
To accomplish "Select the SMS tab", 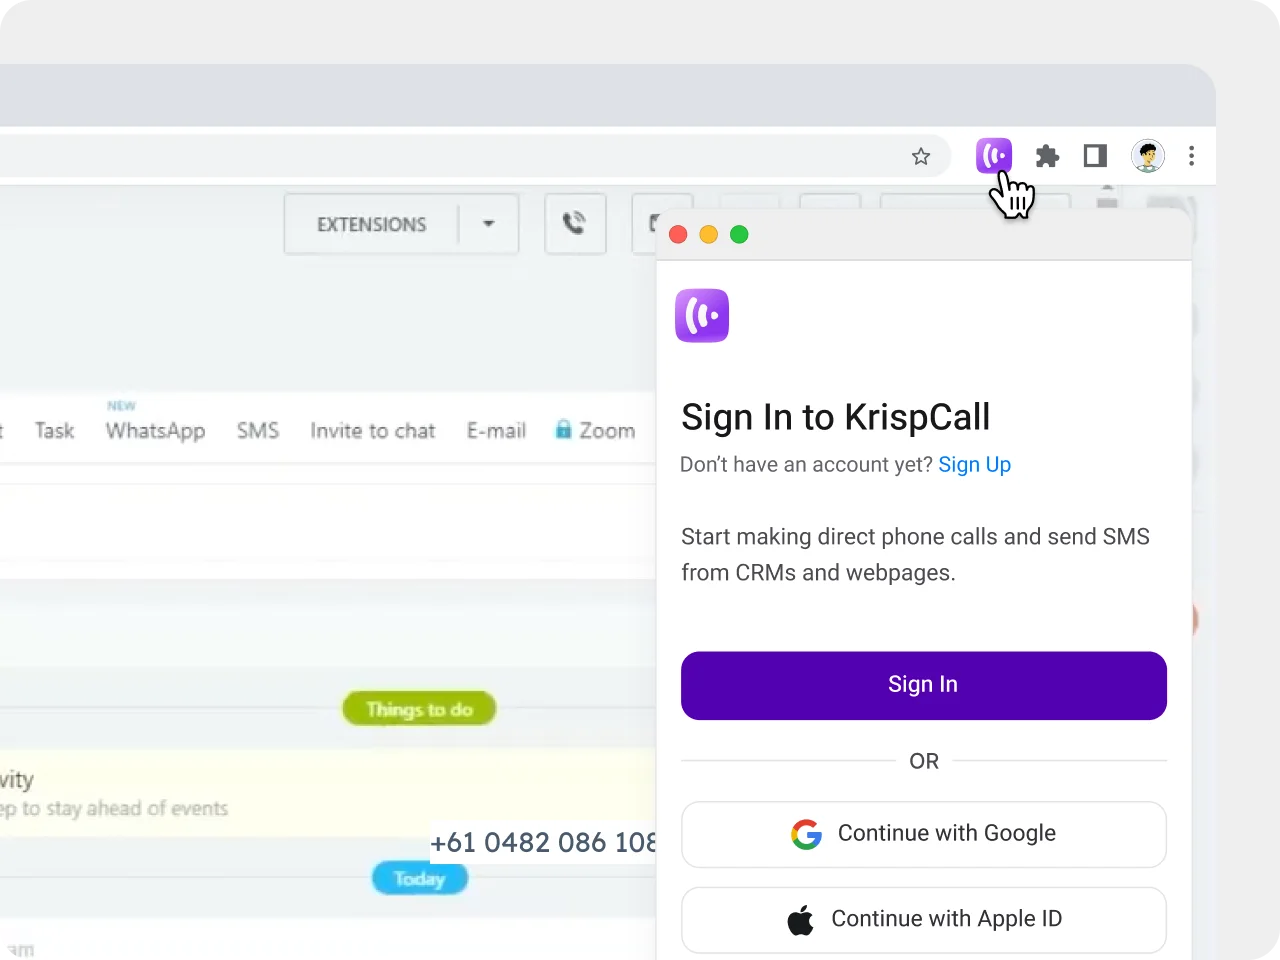I will point(258,431).
